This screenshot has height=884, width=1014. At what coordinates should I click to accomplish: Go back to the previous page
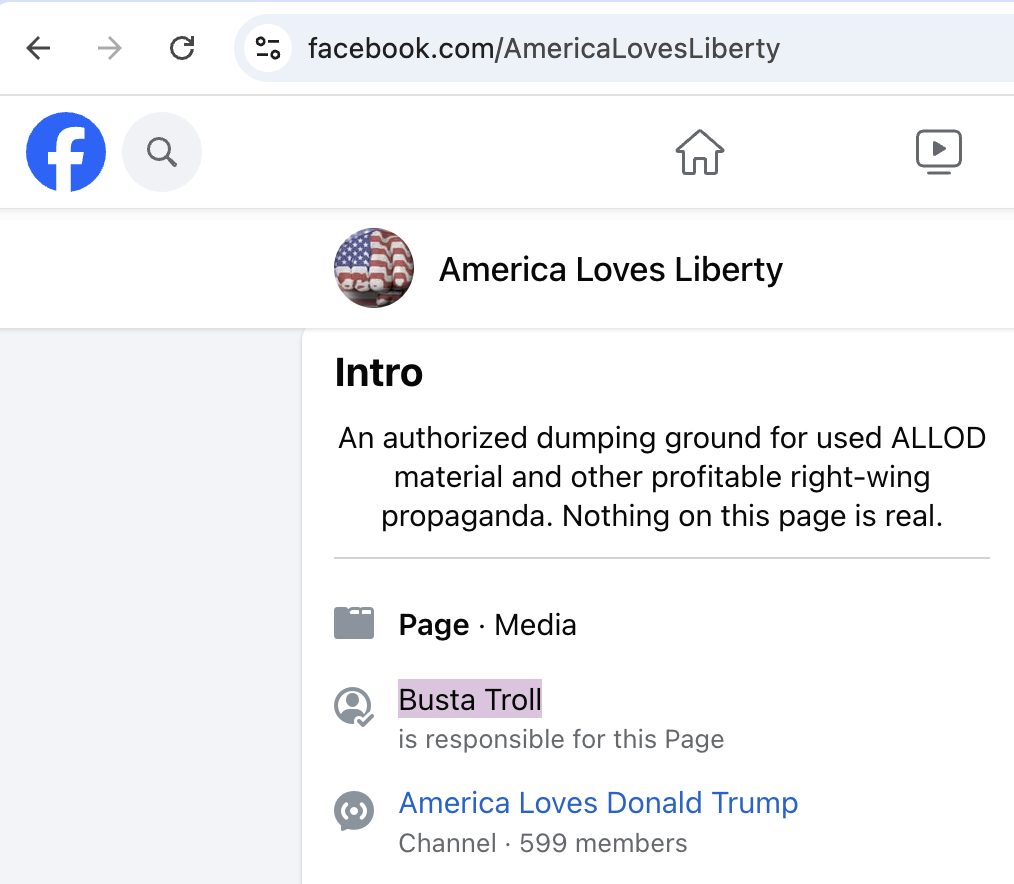(38, 48)
